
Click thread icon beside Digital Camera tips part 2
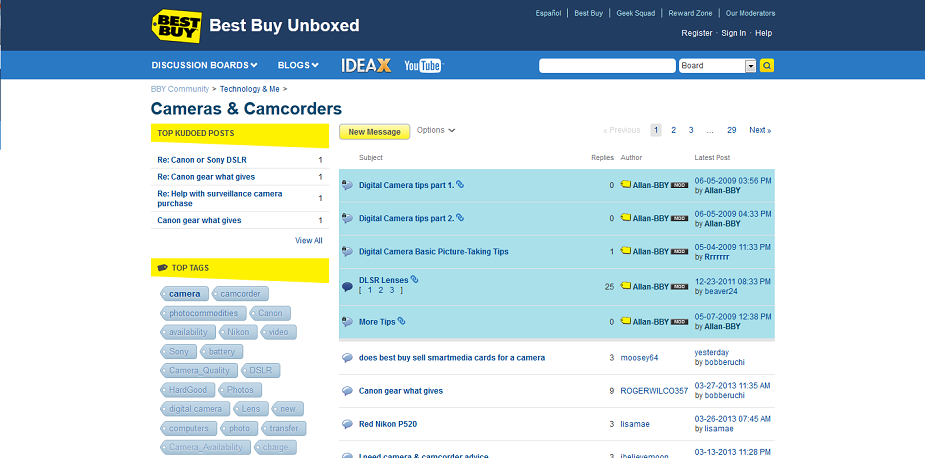(x=347, y=218)
